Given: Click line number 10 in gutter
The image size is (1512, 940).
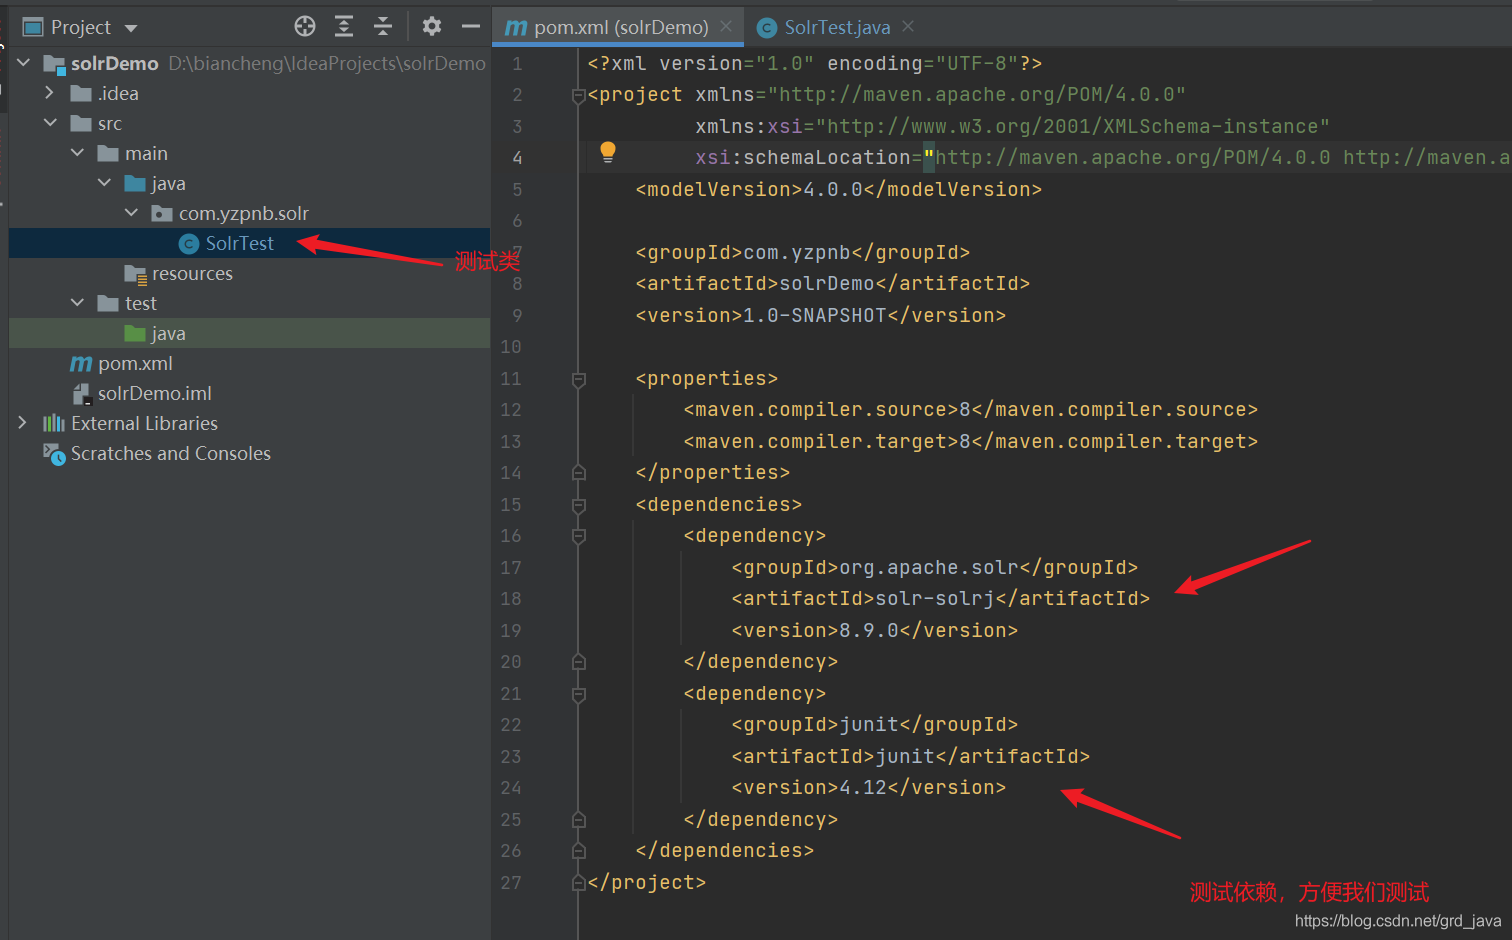Looking at the screenshot, I should pyautogui.click(x=511, y=347).
